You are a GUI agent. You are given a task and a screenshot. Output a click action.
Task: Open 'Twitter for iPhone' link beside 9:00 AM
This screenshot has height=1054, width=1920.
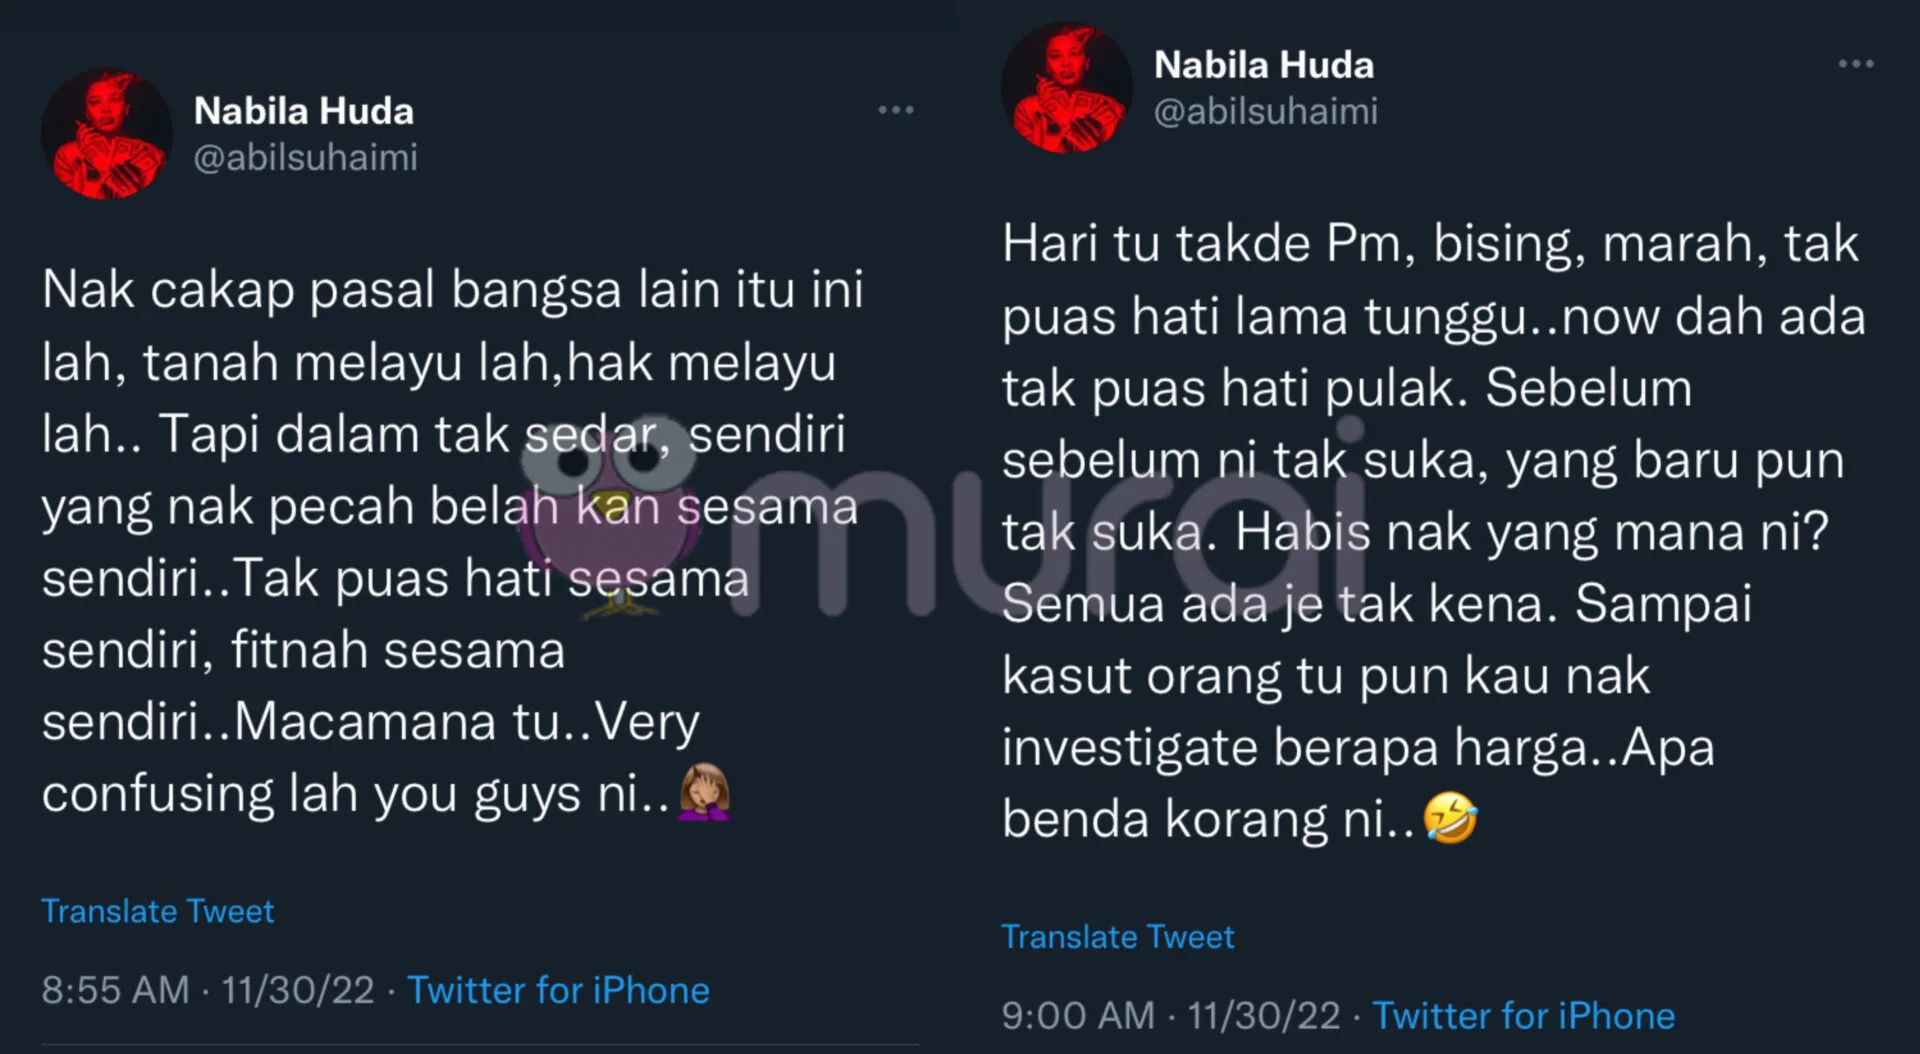(1523, 1016)
